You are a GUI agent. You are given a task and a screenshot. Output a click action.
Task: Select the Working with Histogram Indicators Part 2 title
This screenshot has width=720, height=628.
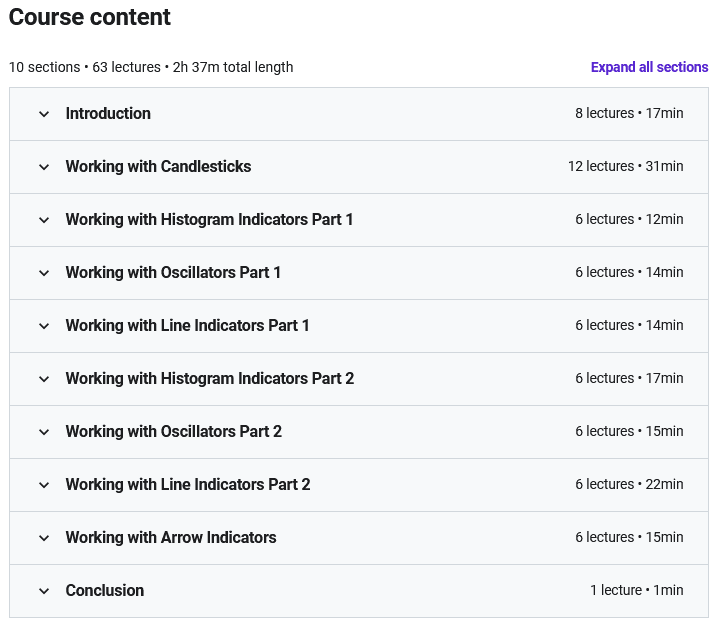[210, 379]
